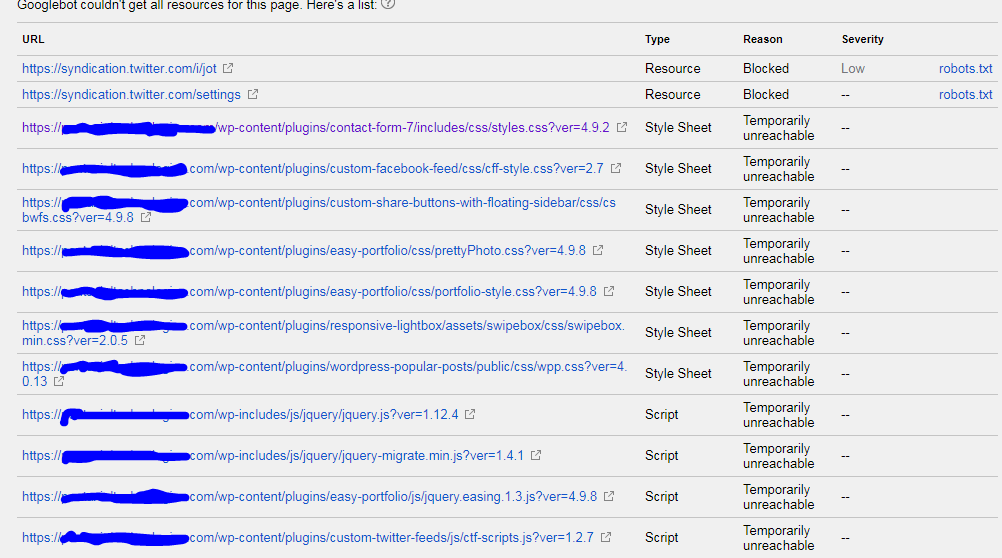The width and height of the screenshot is (1002, 558).
Task: Click the Severity column header
Action: pos(862,40)
